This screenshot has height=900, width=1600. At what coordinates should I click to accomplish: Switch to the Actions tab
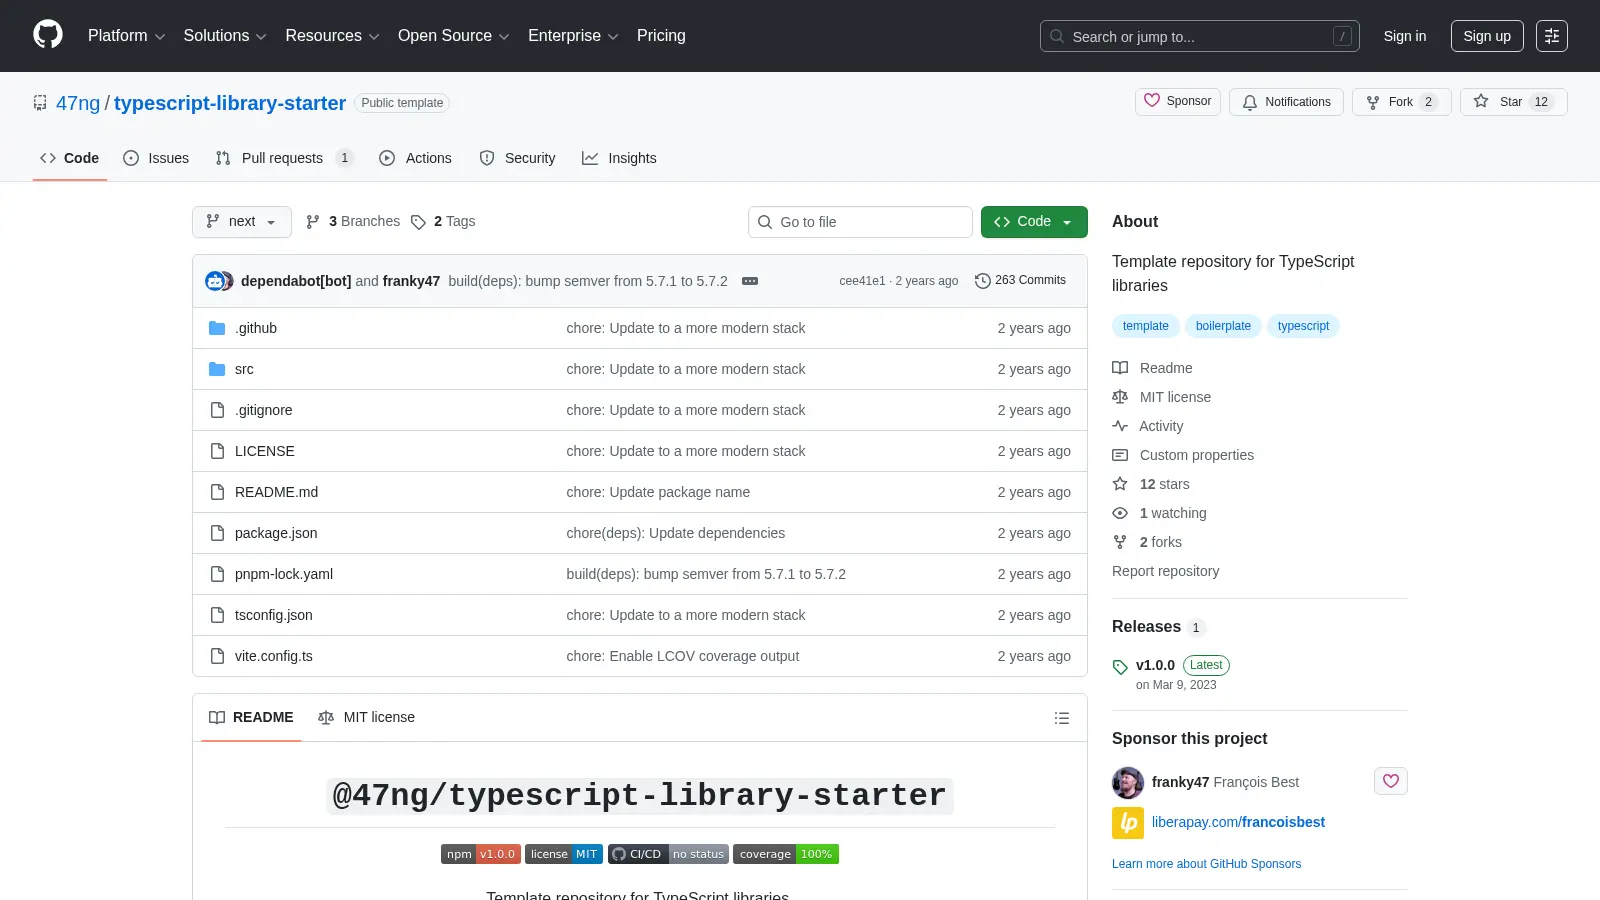click(x=416, y=158)
